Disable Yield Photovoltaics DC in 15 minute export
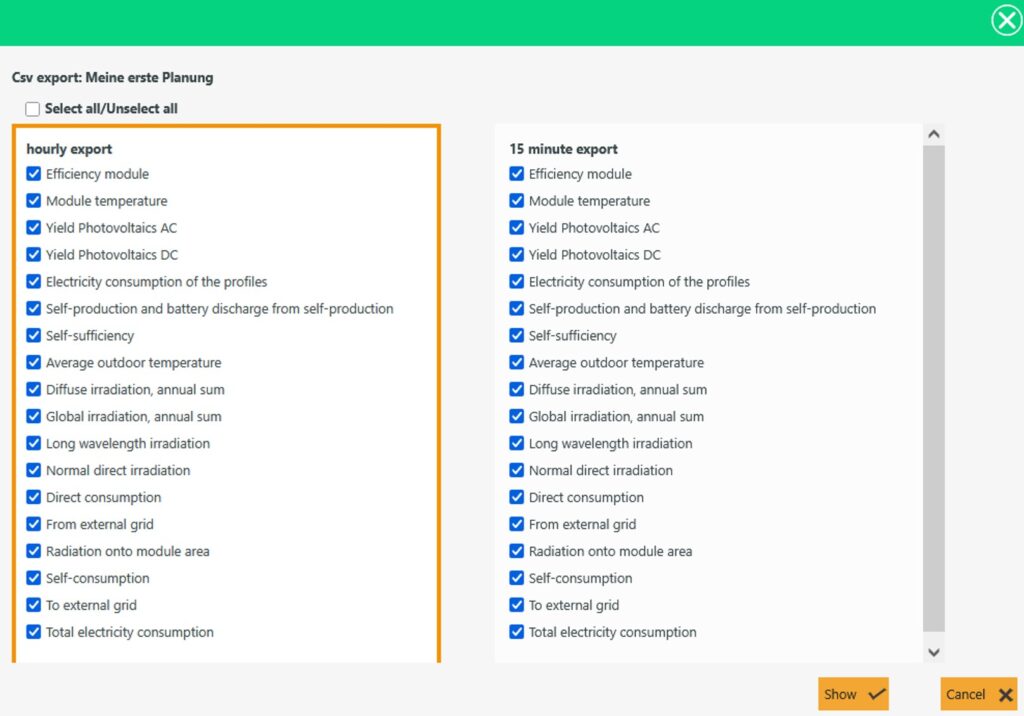Screen dimensions: 1024x716 pos(517,255)
